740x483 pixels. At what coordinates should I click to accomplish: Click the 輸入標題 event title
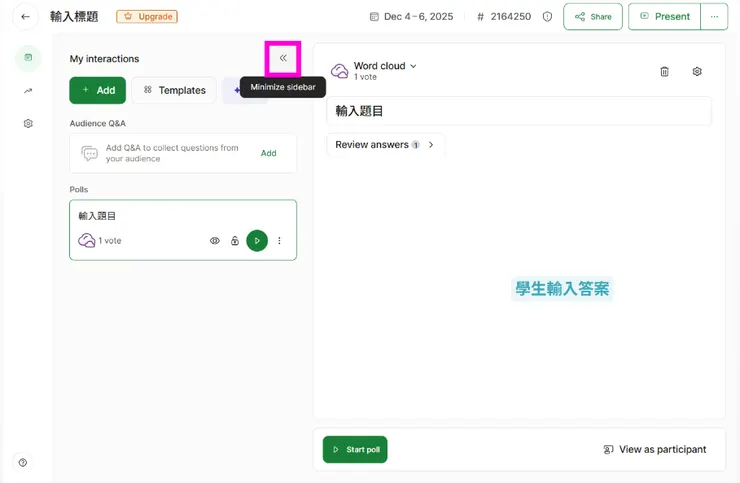click(74, 17)
